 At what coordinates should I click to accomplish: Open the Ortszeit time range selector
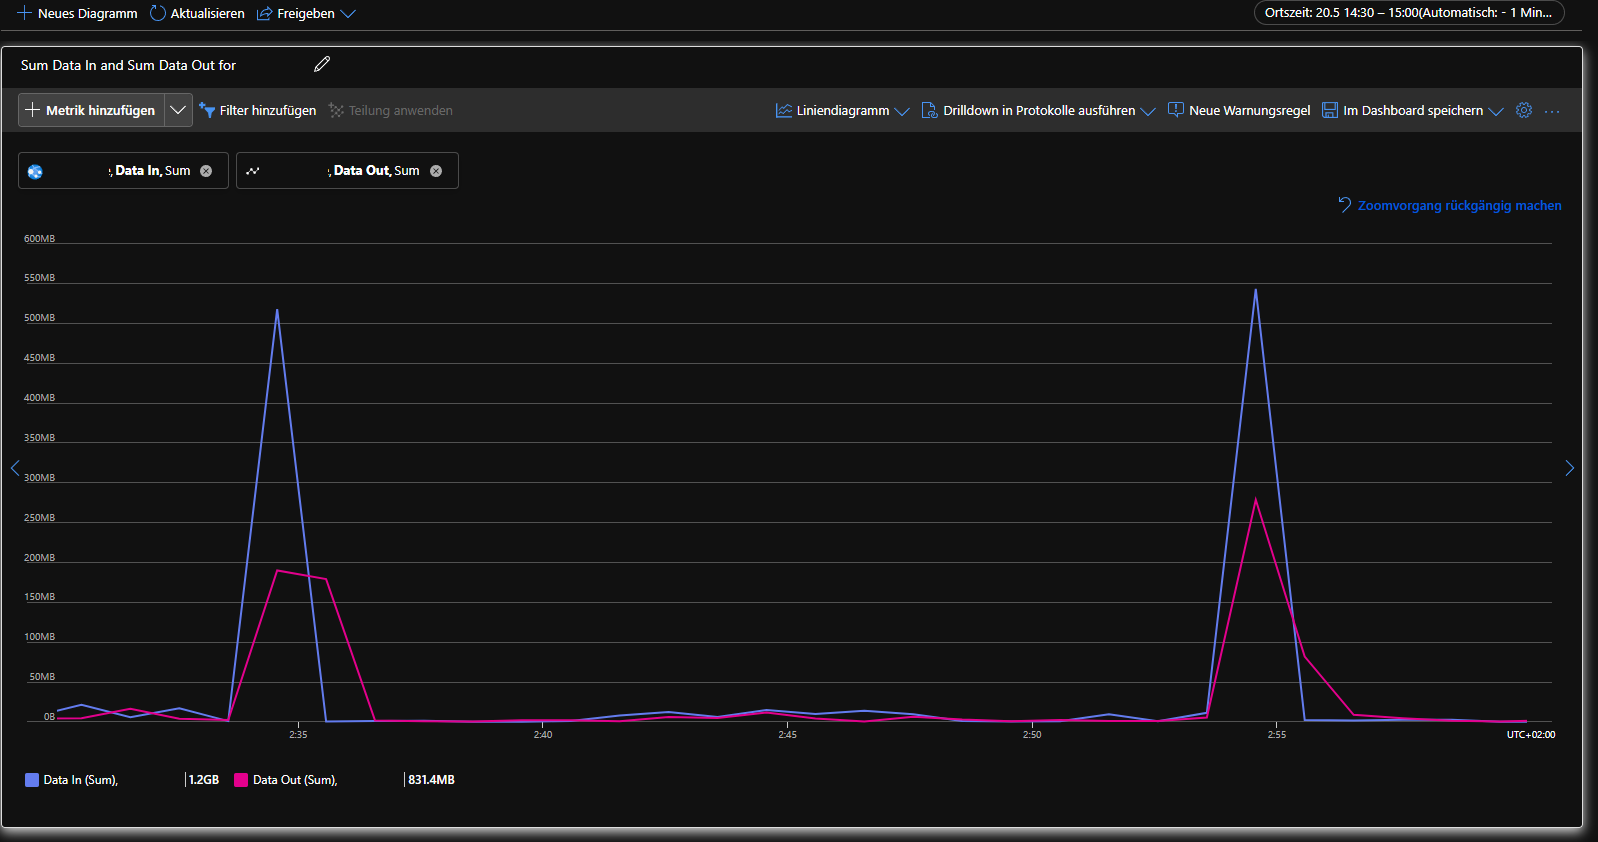tap(1409, 13)
